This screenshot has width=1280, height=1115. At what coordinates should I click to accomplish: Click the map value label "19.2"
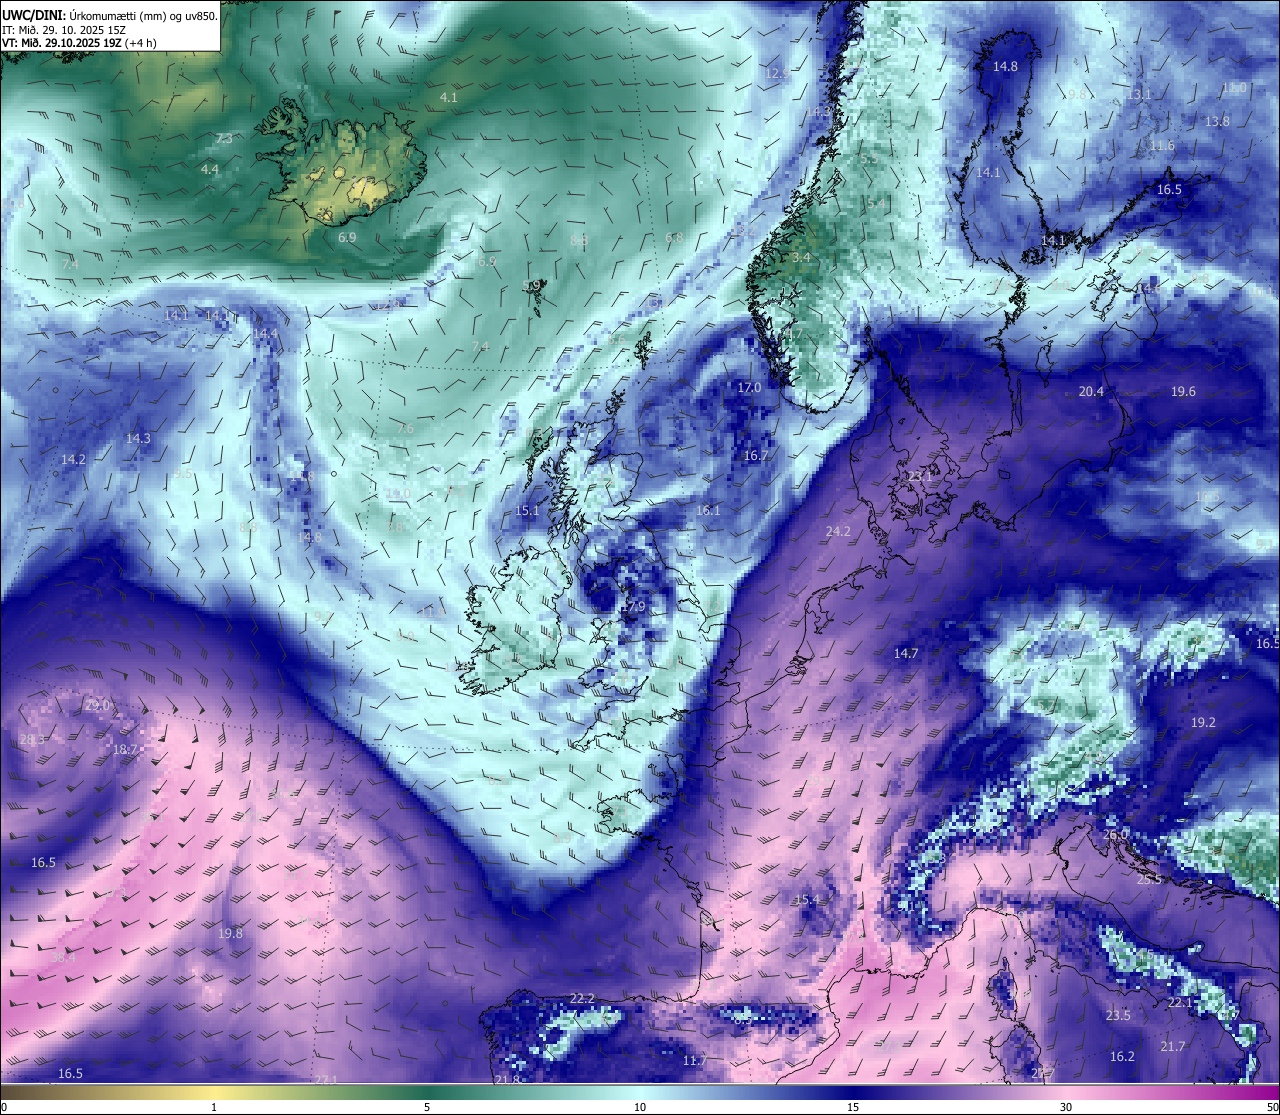click(1203, 722)
